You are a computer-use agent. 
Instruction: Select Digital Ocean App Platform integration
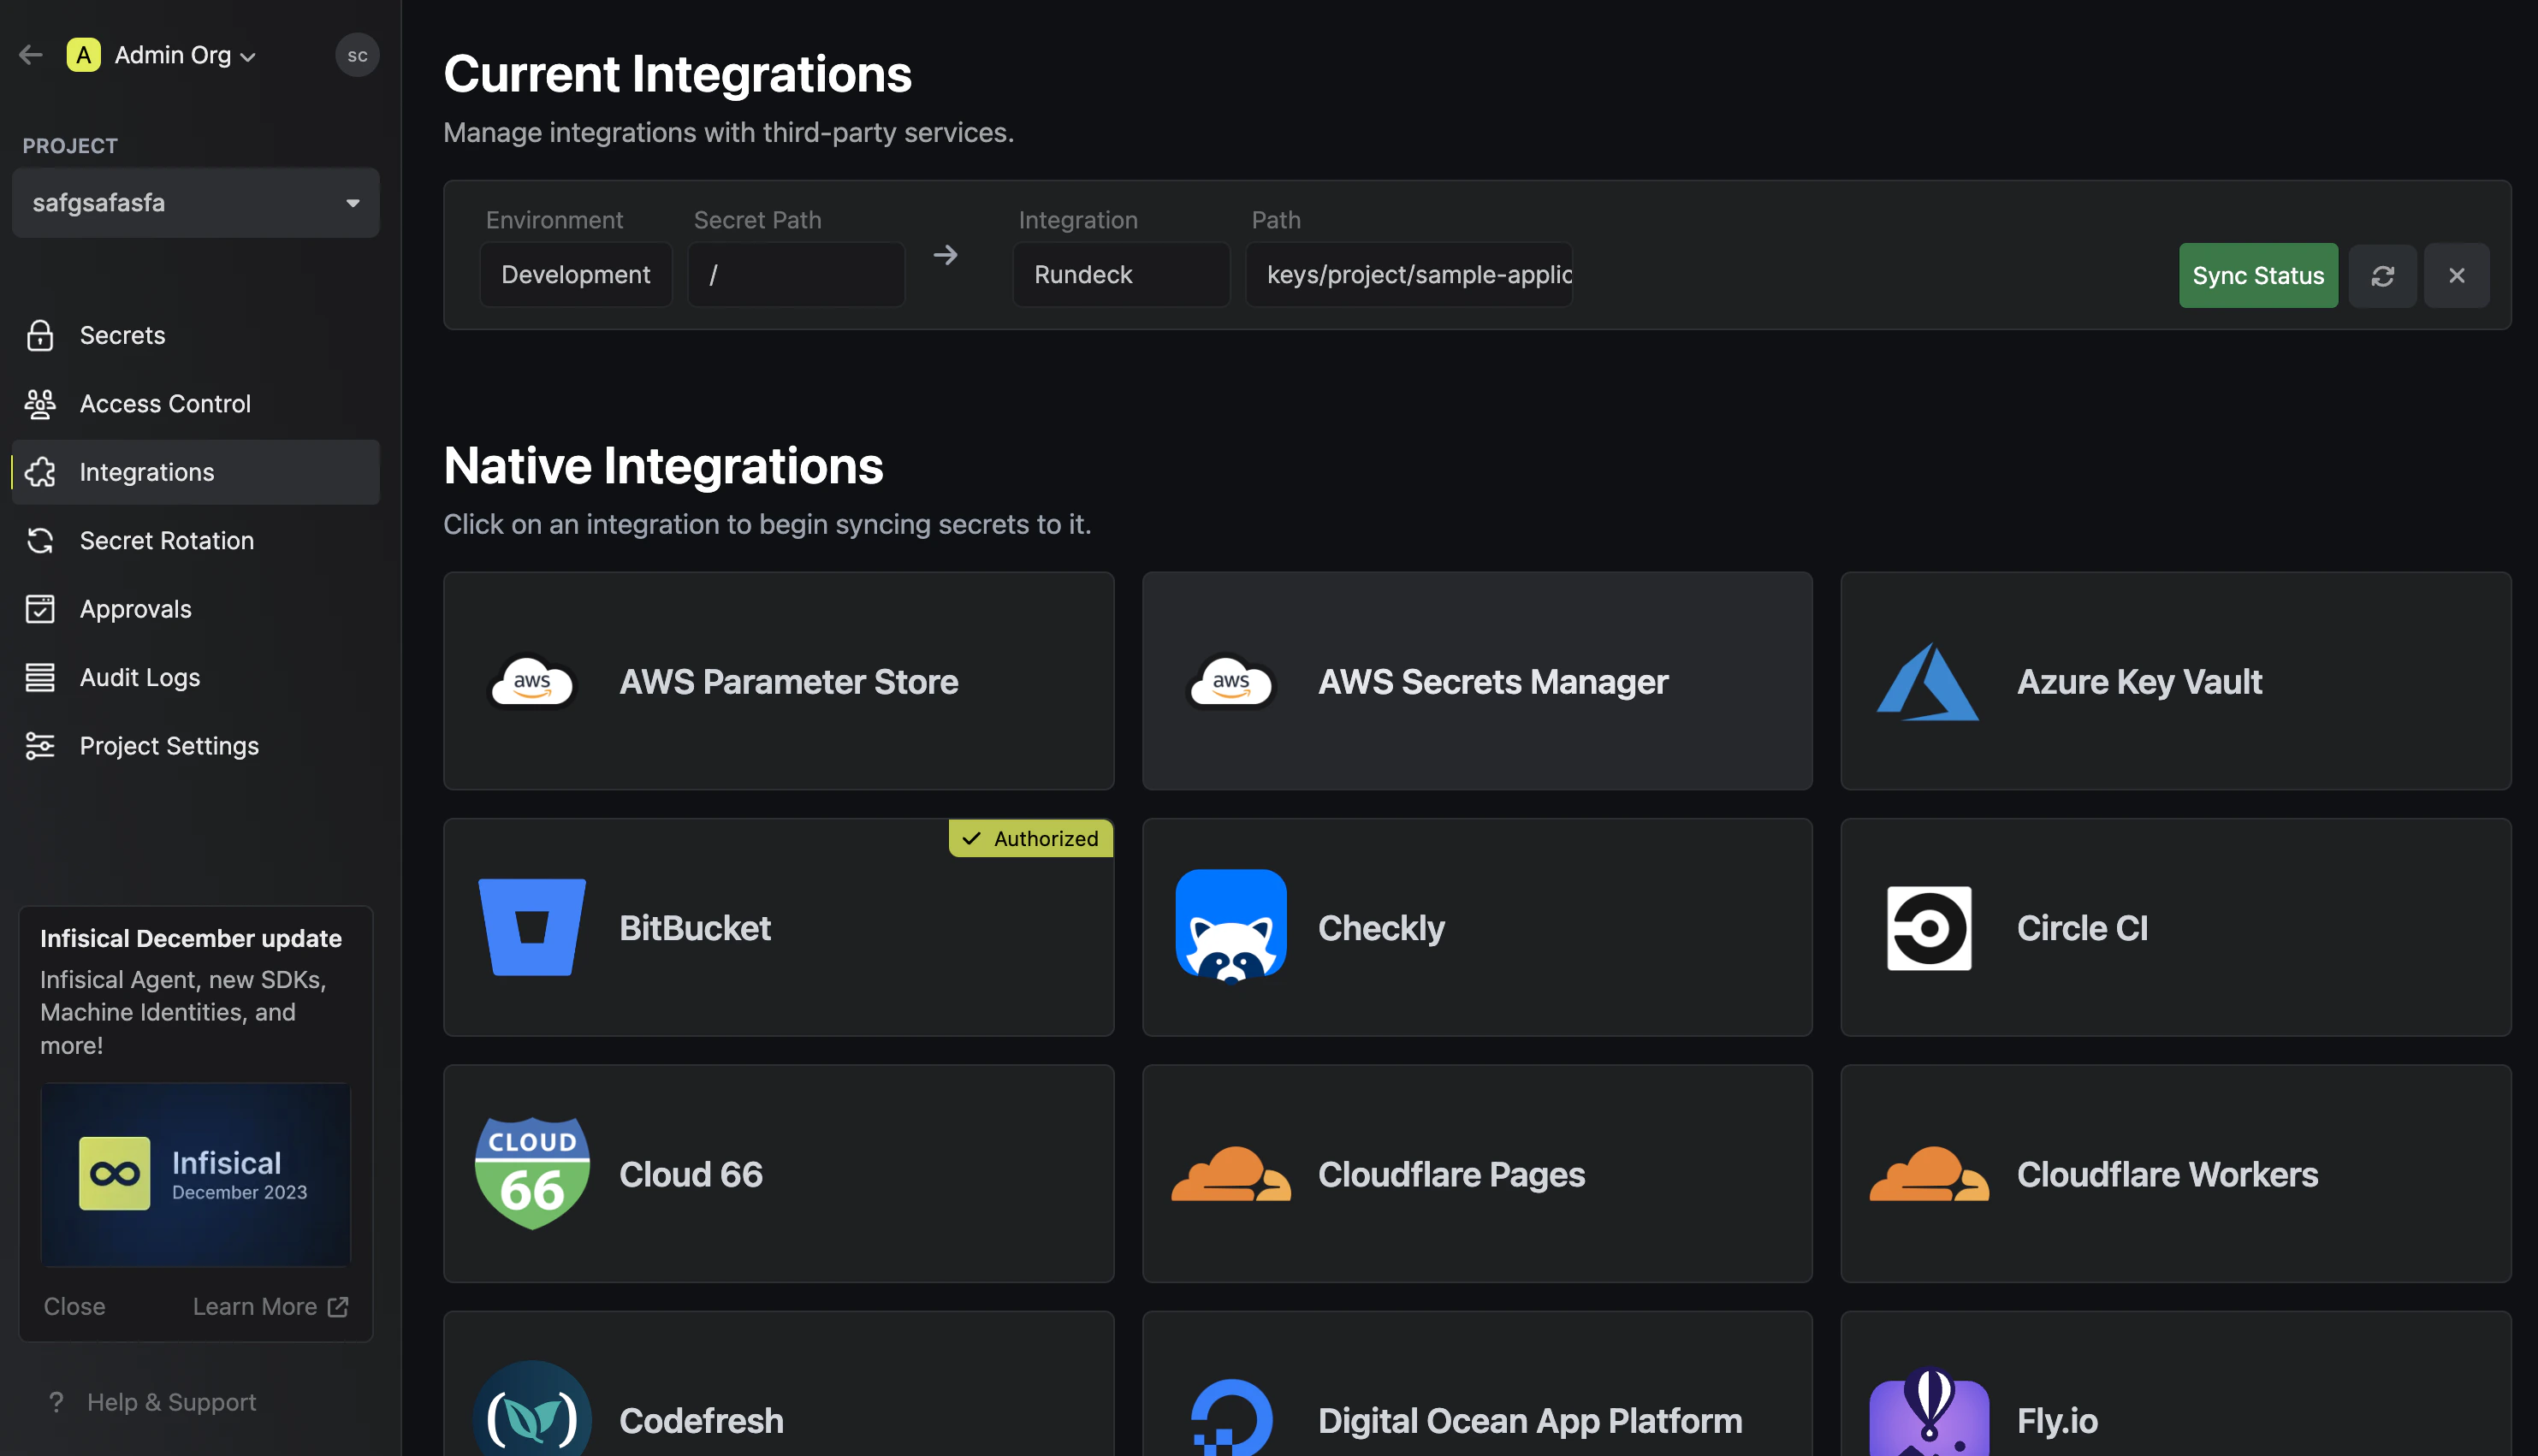(1477, 1384)
